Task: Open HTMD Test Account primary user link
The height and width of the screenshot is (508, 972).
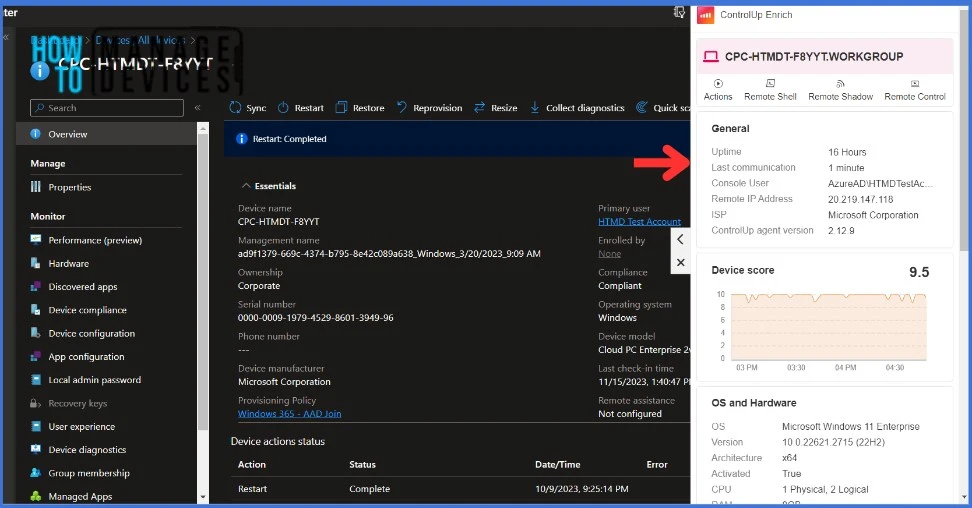Action: click(639, 222)
